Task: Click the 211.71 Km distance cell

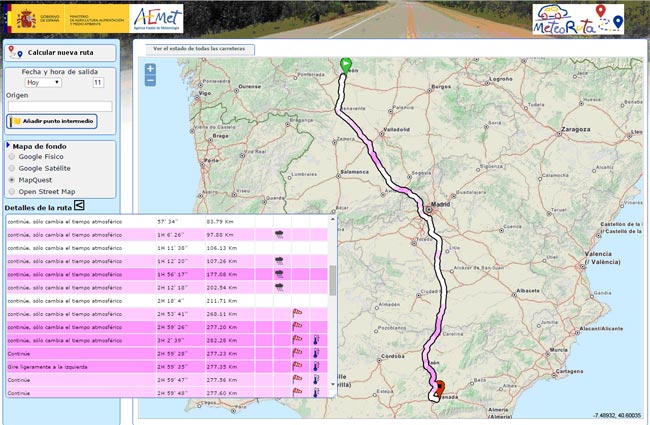Action: [x=230, y=301]
